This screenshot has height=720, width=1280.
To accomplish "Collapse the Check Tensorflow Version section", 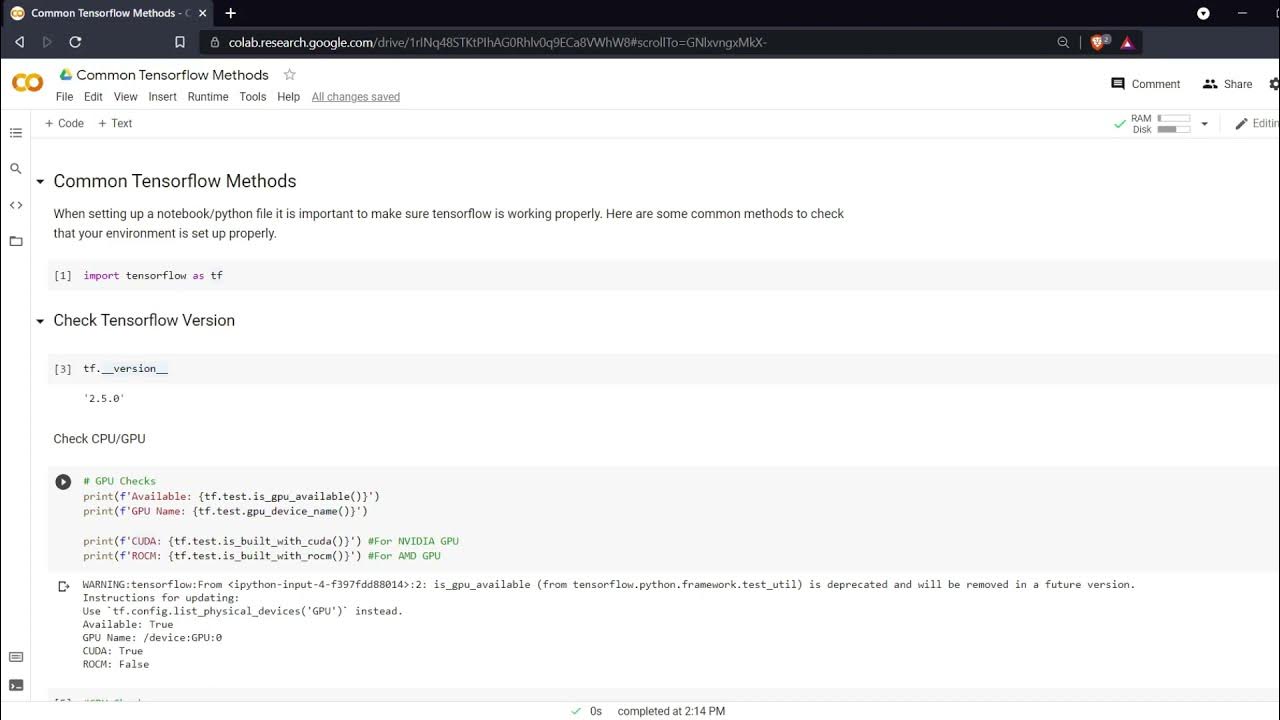I will pyautogui.click(x=40, y=321).
